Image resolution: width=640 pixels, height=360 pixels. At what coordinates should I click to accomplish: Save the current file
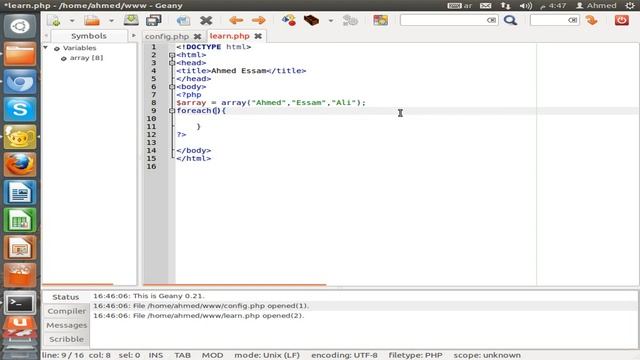pos(131,20)
